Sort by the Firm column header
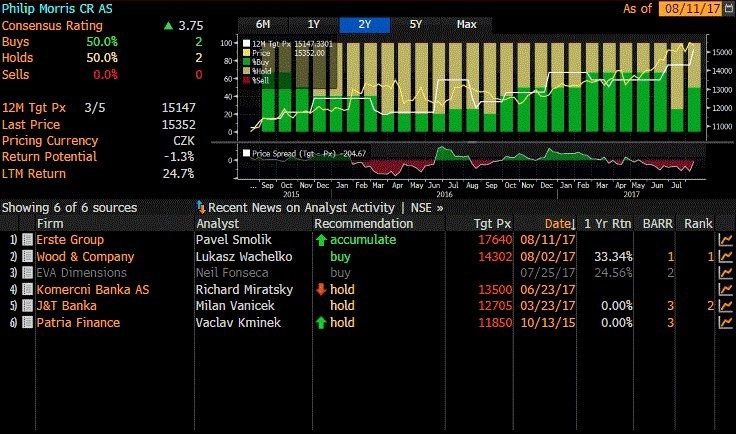The image size is (736, 434). point(50,224)
